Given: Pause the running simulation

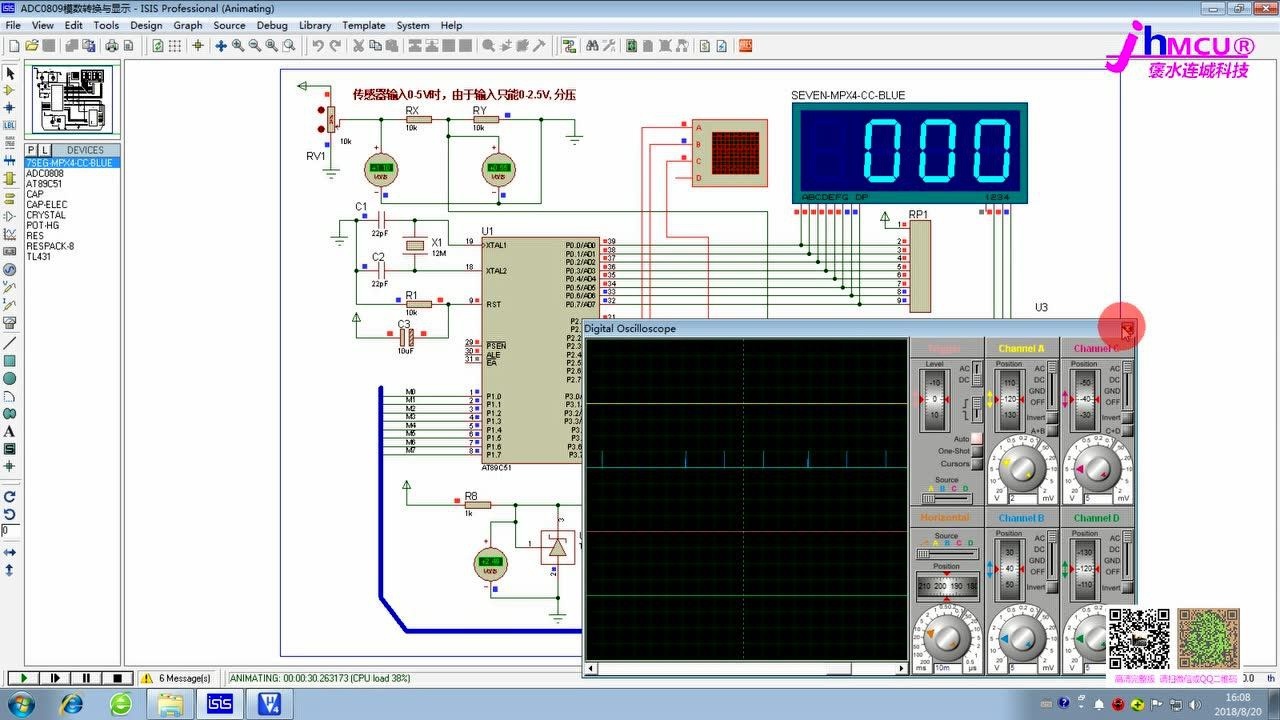Looking at the screenshot, I should pos(87,678).
